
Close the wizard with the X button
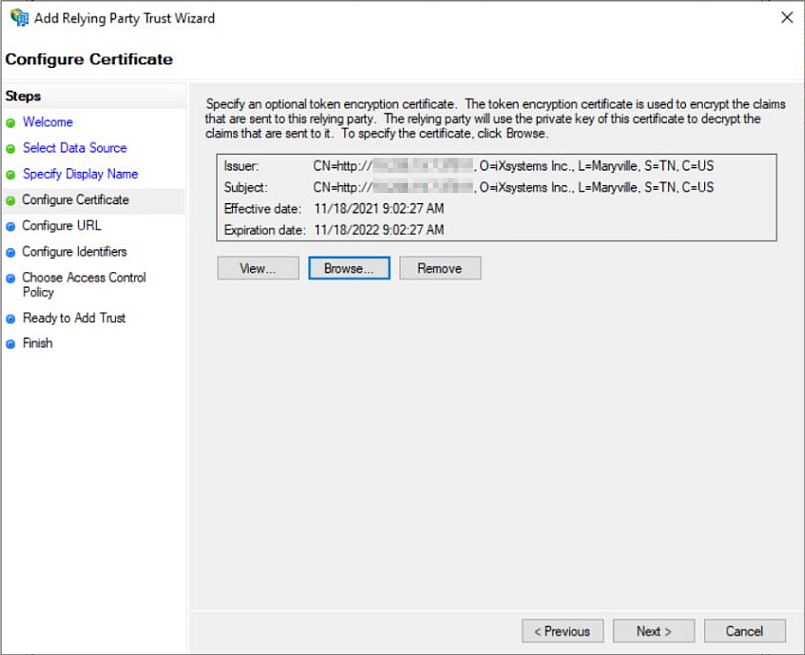(787, 17)
